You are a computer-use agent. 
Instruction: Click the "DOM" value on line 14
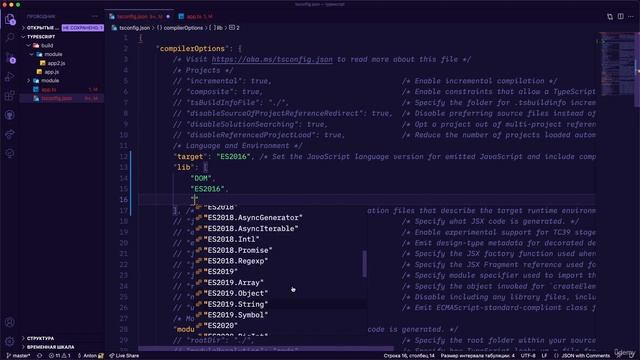pyautogui.click(x=201, y=178)
